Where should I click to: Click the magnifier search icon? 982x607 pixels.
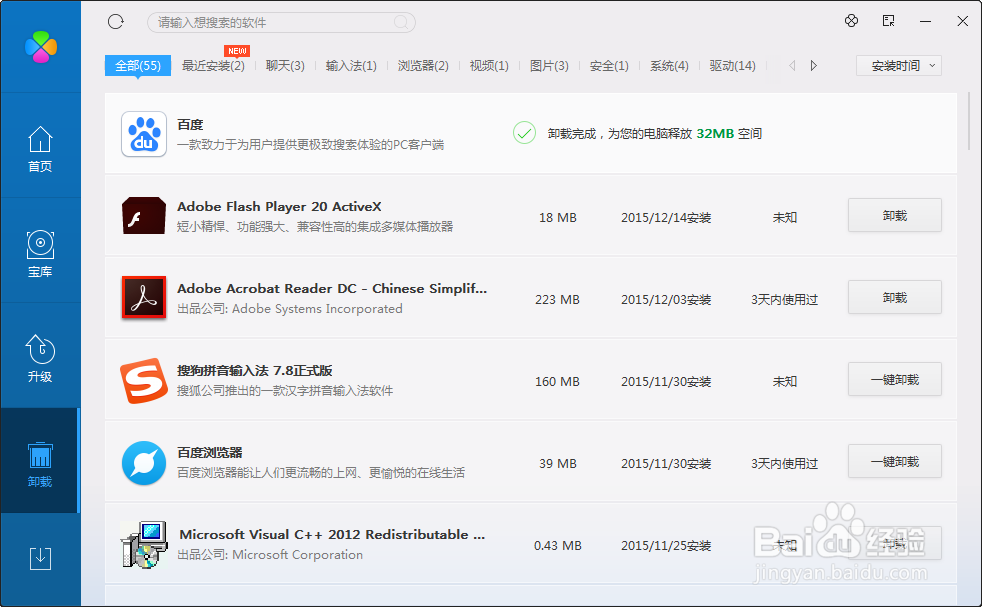401,23
